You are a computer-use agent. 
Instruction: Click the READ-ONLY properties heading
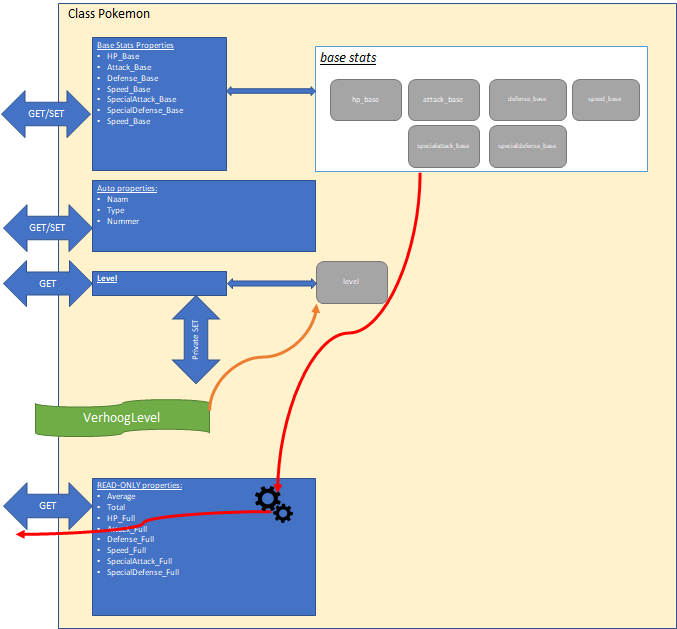coord(139,485)
